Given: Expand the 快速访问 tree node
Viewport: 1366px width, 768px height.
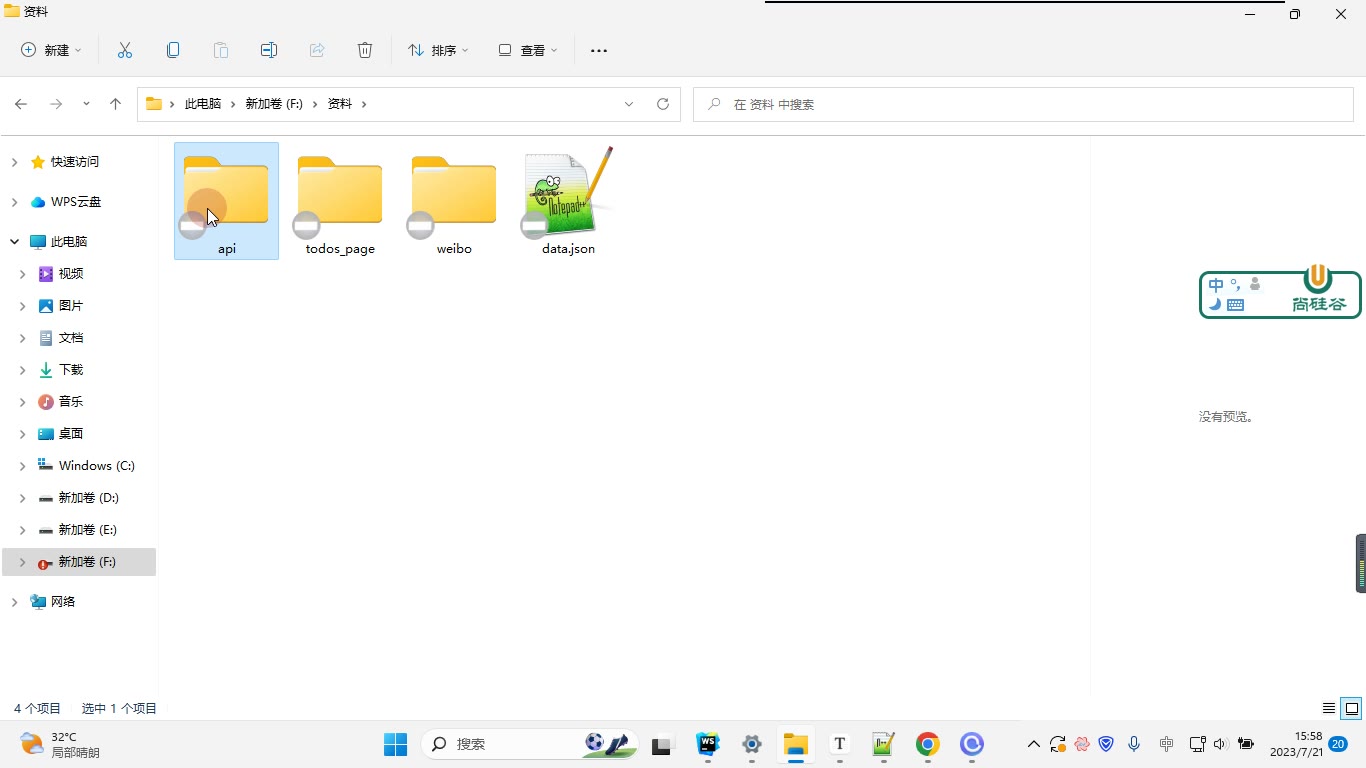Looking at the screenshot, I should point(14,161).
